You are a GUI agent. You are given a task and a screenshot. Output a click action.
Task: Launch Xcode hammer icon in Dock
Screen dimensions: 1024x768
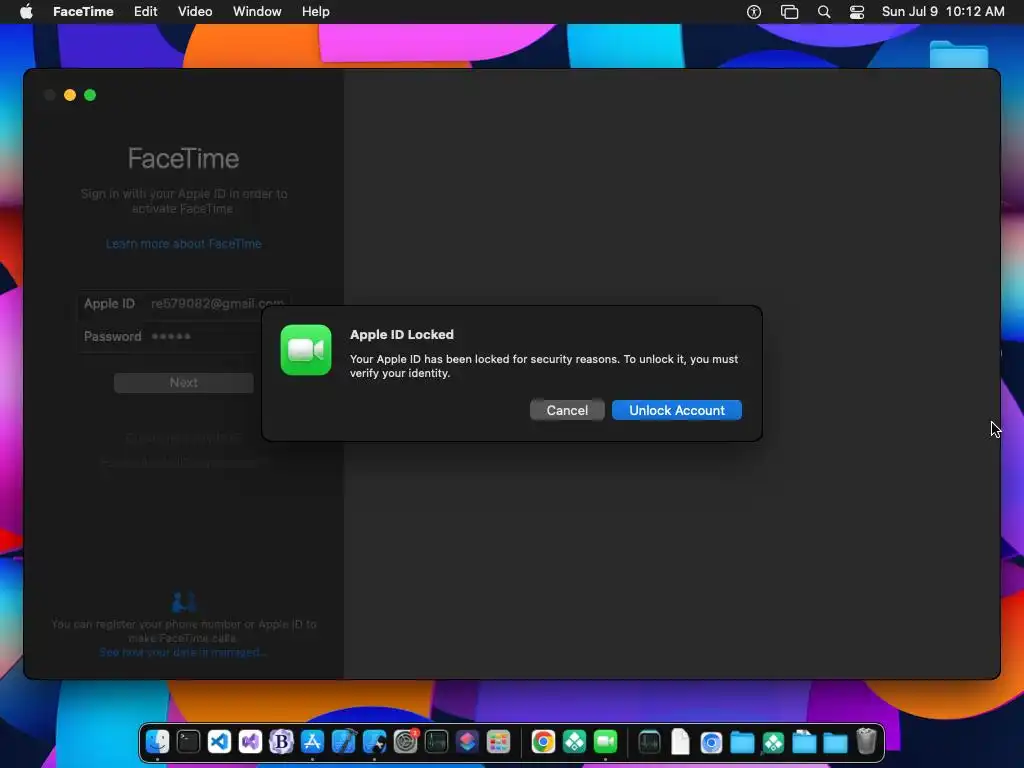coord(344,742)
